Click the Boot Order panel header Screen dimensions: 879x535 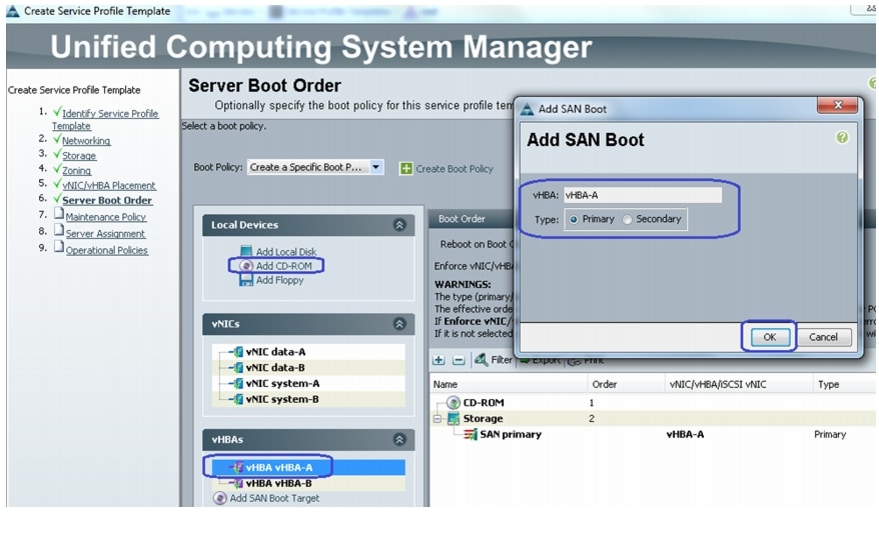(461, 219)
